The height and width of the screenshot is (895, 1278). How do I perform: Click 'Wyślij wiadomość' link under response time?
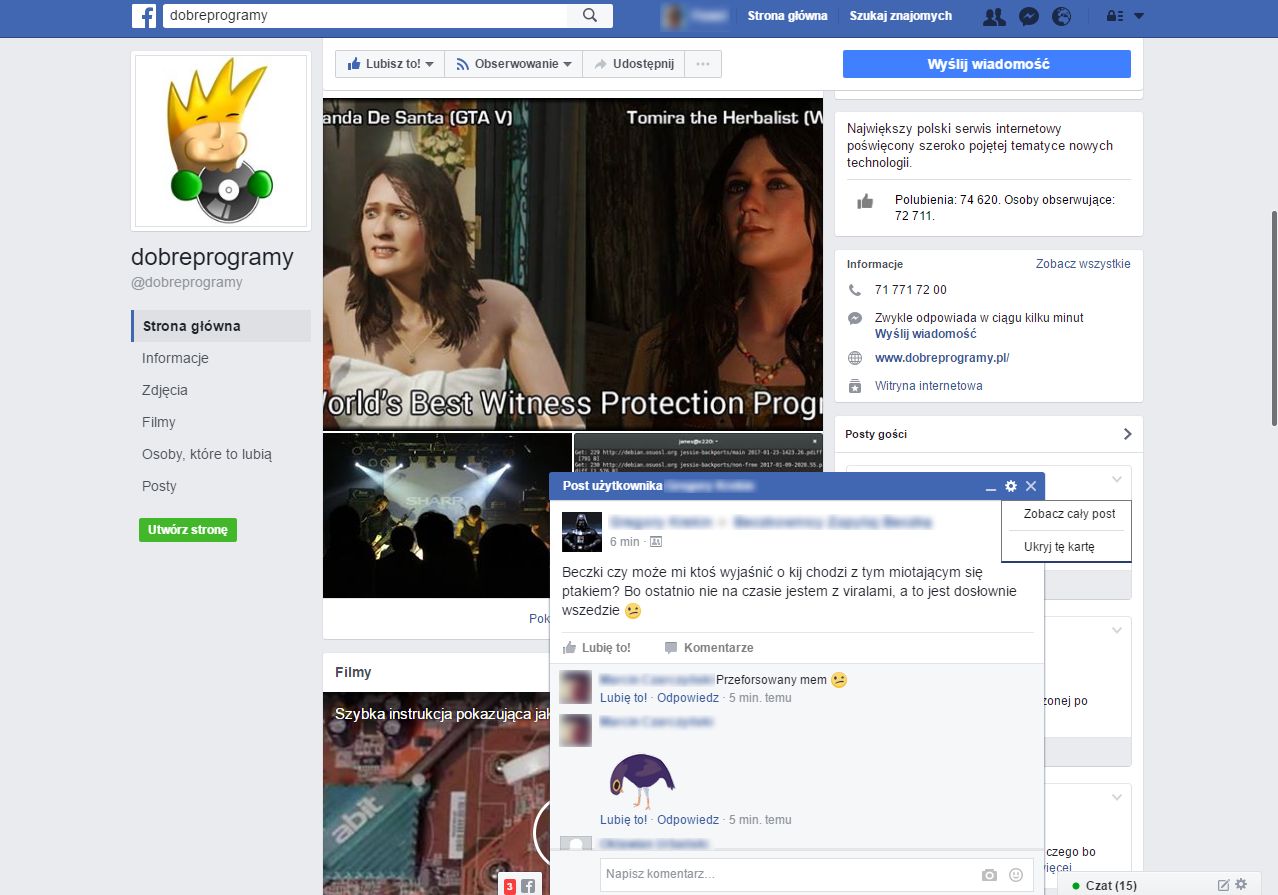925,334
